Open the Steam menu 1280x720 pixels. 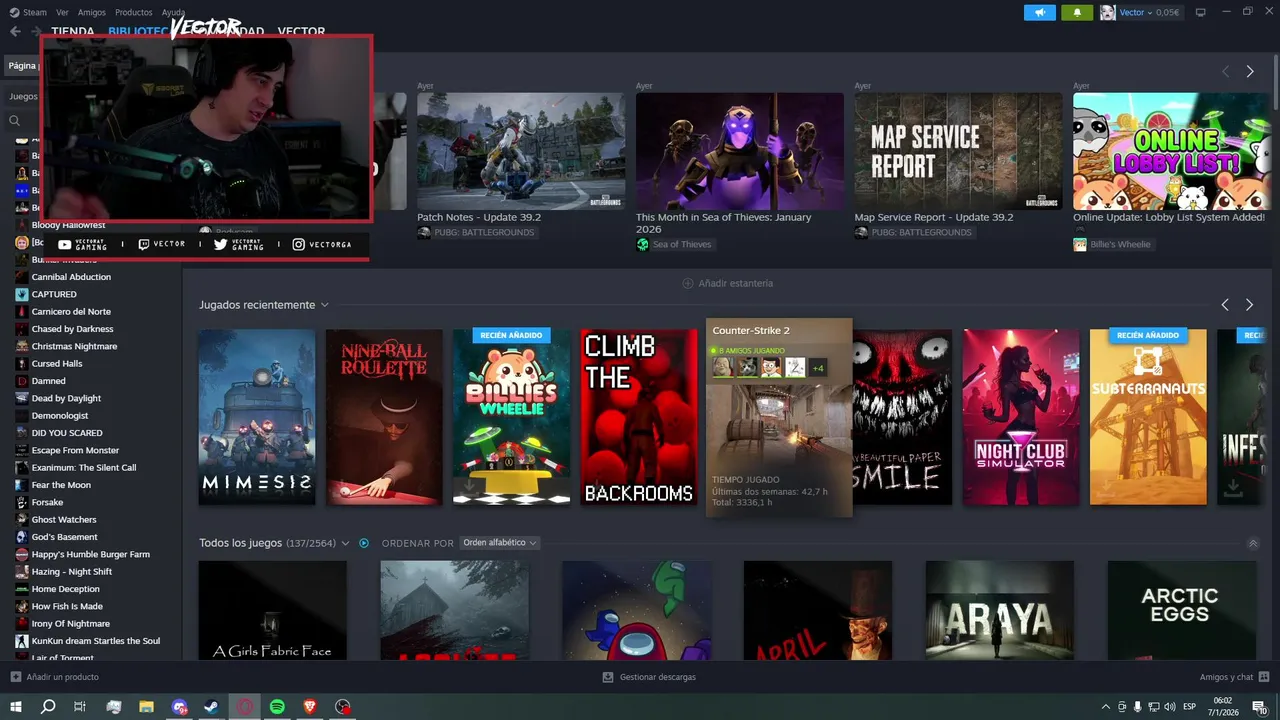click(x=29, y=12)
